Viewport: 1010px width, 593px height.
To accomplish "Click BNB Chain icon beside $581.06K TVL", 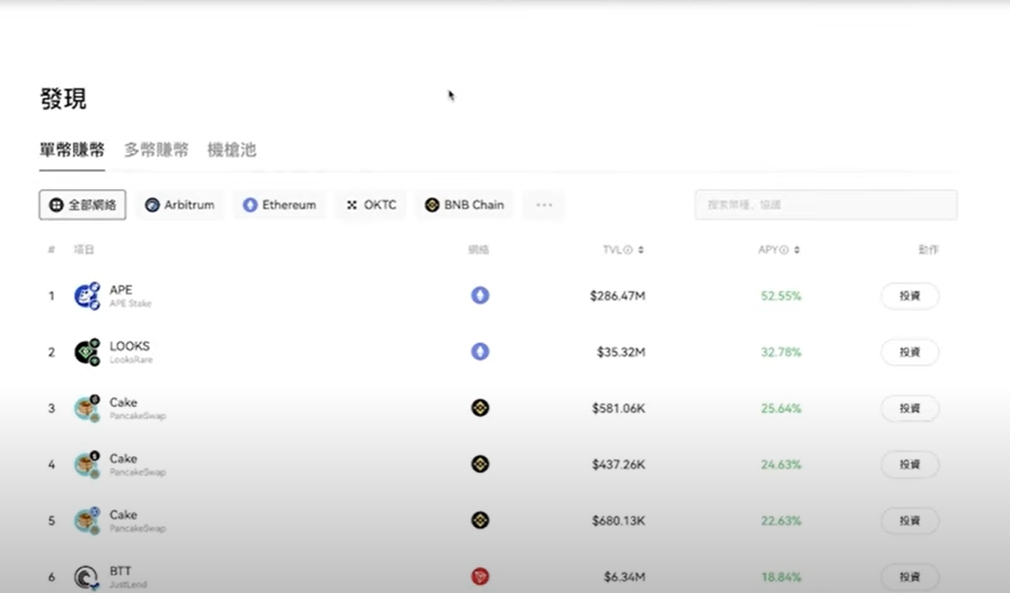I will tap(480, 408).
